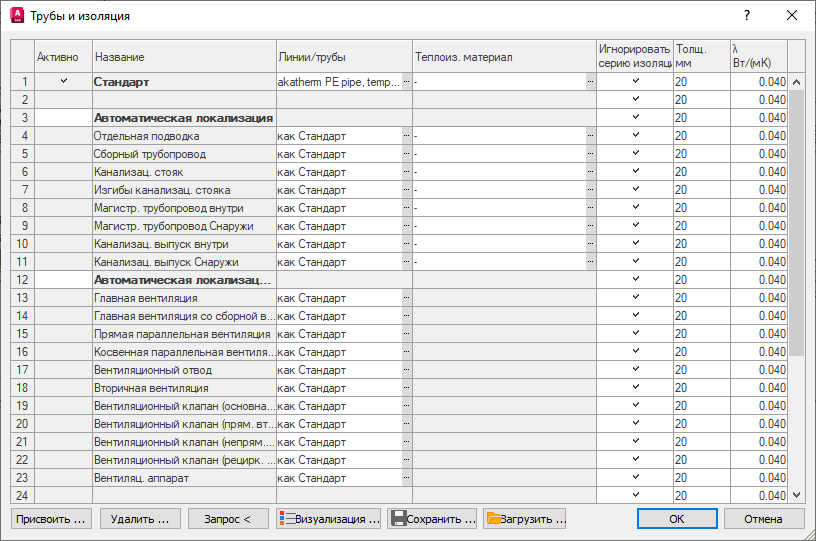Click the Присвоить button
The image size is (816, 541).
[x=51, y=519]
